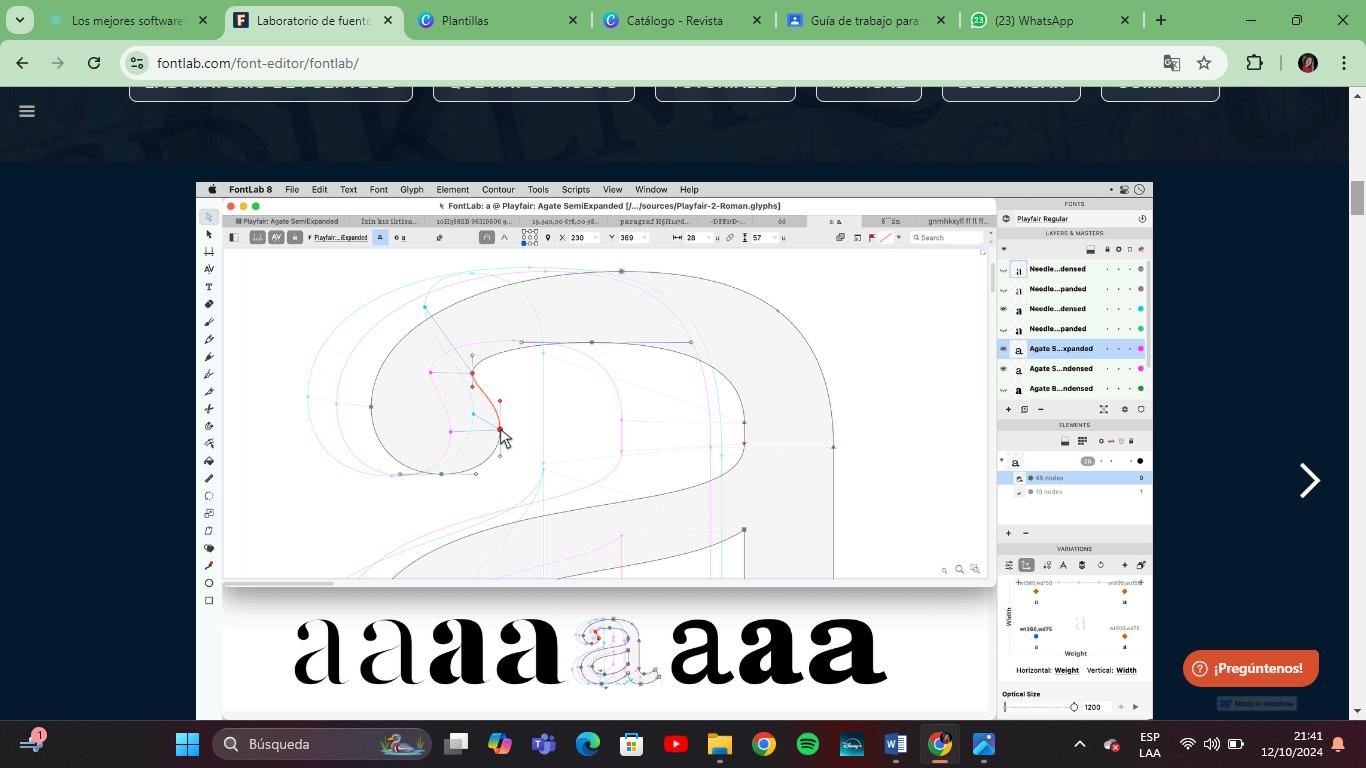Open the Chrome tab search dropdown
This screenshot has width=1366, height=768.
coord(20,20)
